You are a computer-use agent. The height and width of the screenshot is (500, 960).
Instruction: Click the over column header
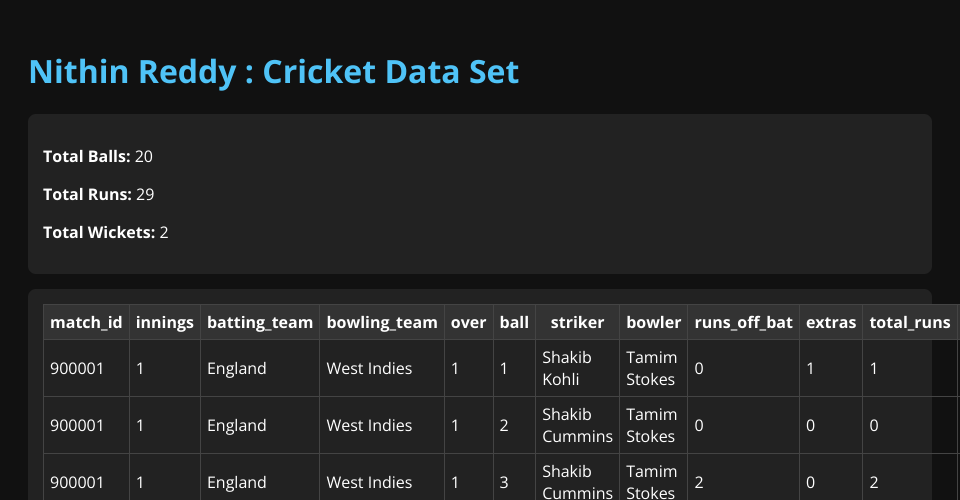[468, 322]
